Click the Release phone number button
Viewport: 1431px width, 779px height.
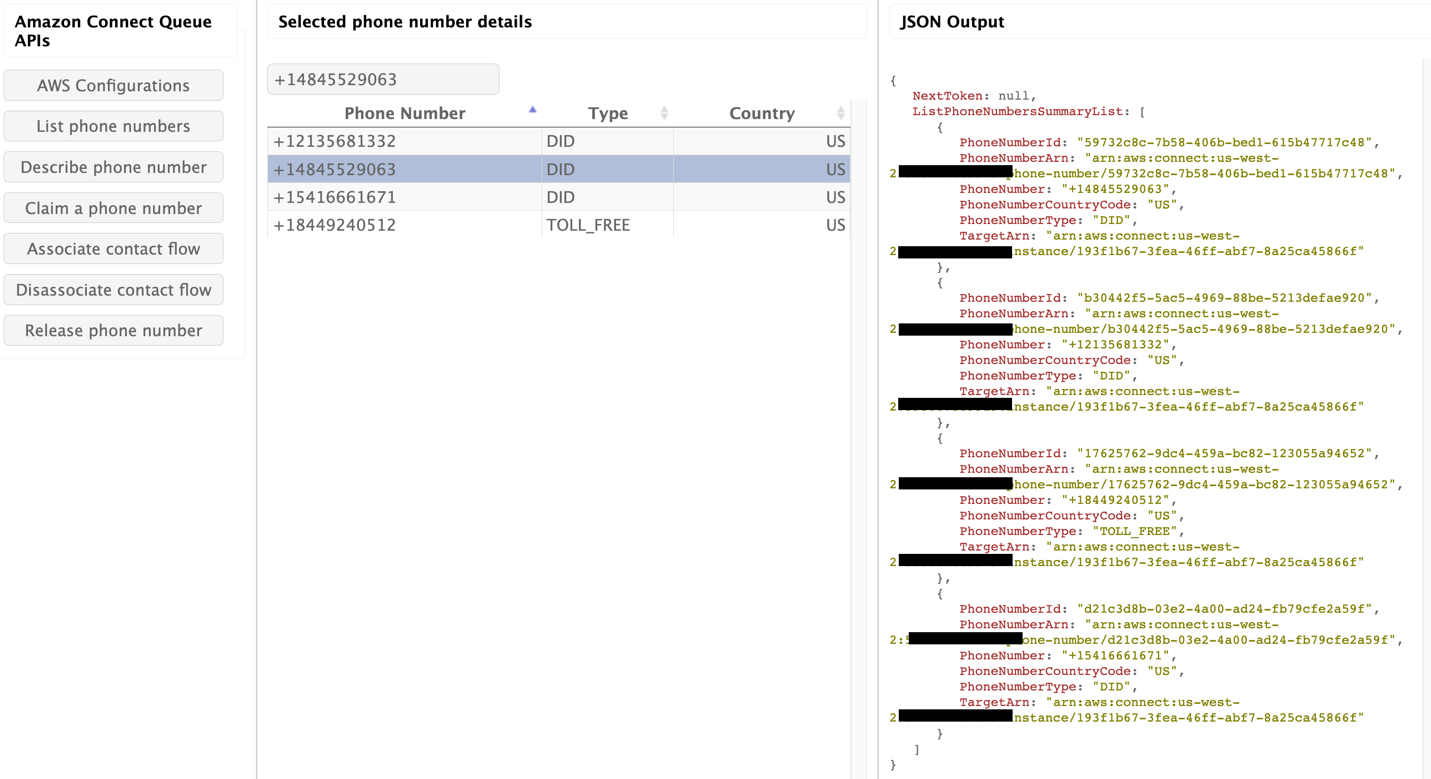[x=113, y=330]
